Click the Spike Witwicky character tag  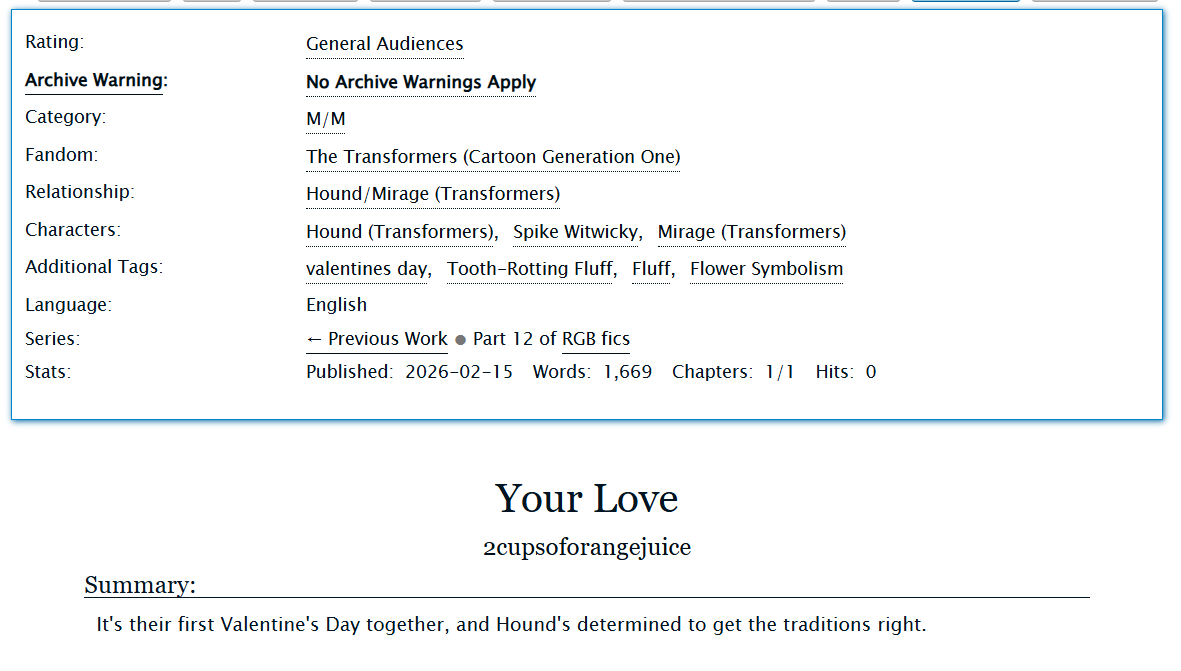click(x=575, y=232)
